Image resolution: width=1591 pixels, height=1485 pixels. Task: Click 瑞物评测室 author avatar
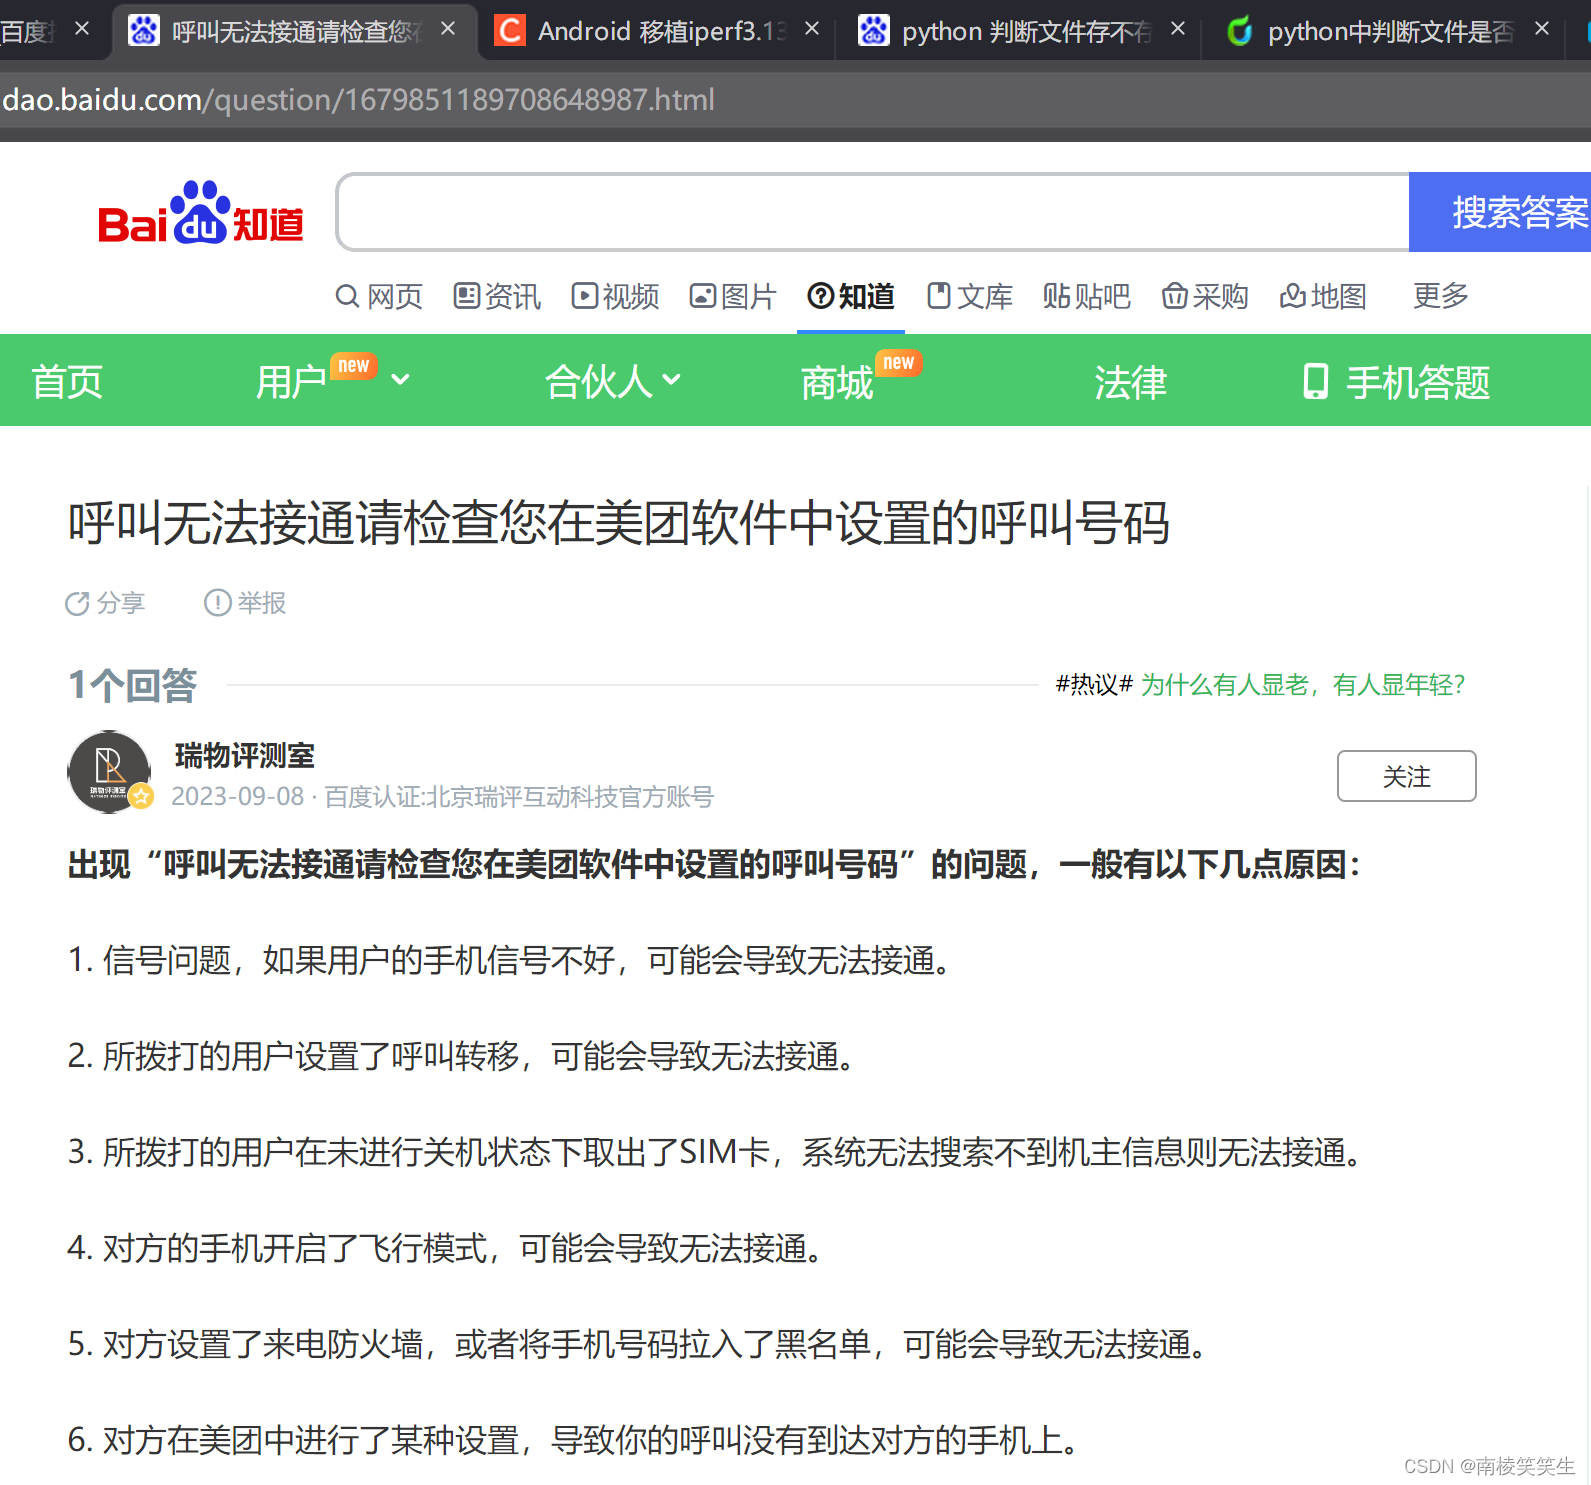109,772
